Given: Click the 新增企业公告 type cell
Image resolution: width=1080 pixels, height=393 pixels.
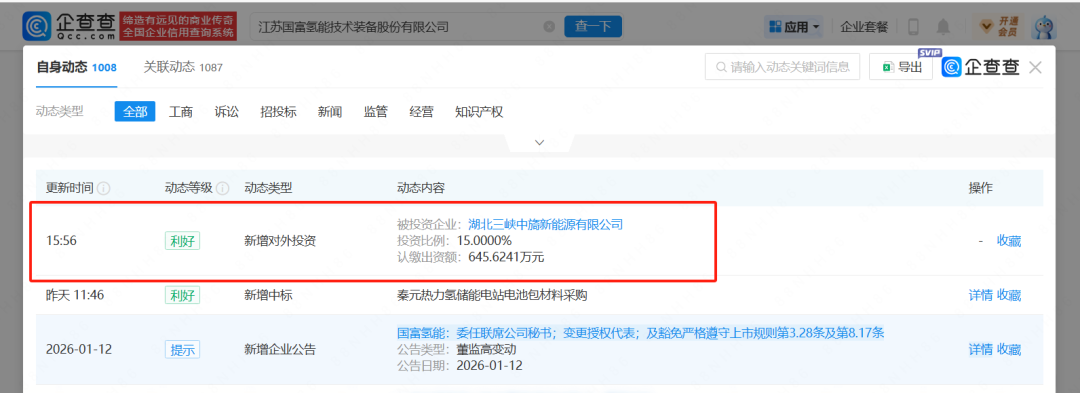Looking at the screenshot, I should 280,350.
